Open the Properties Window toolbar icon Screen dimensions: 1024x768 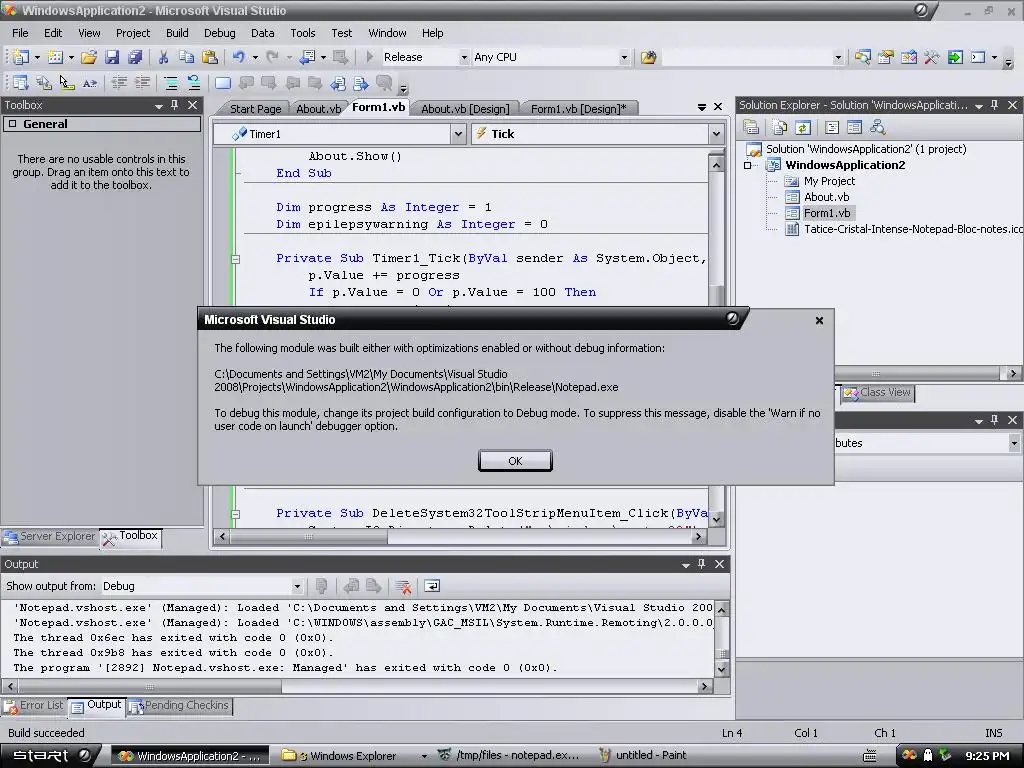point(886,57)
